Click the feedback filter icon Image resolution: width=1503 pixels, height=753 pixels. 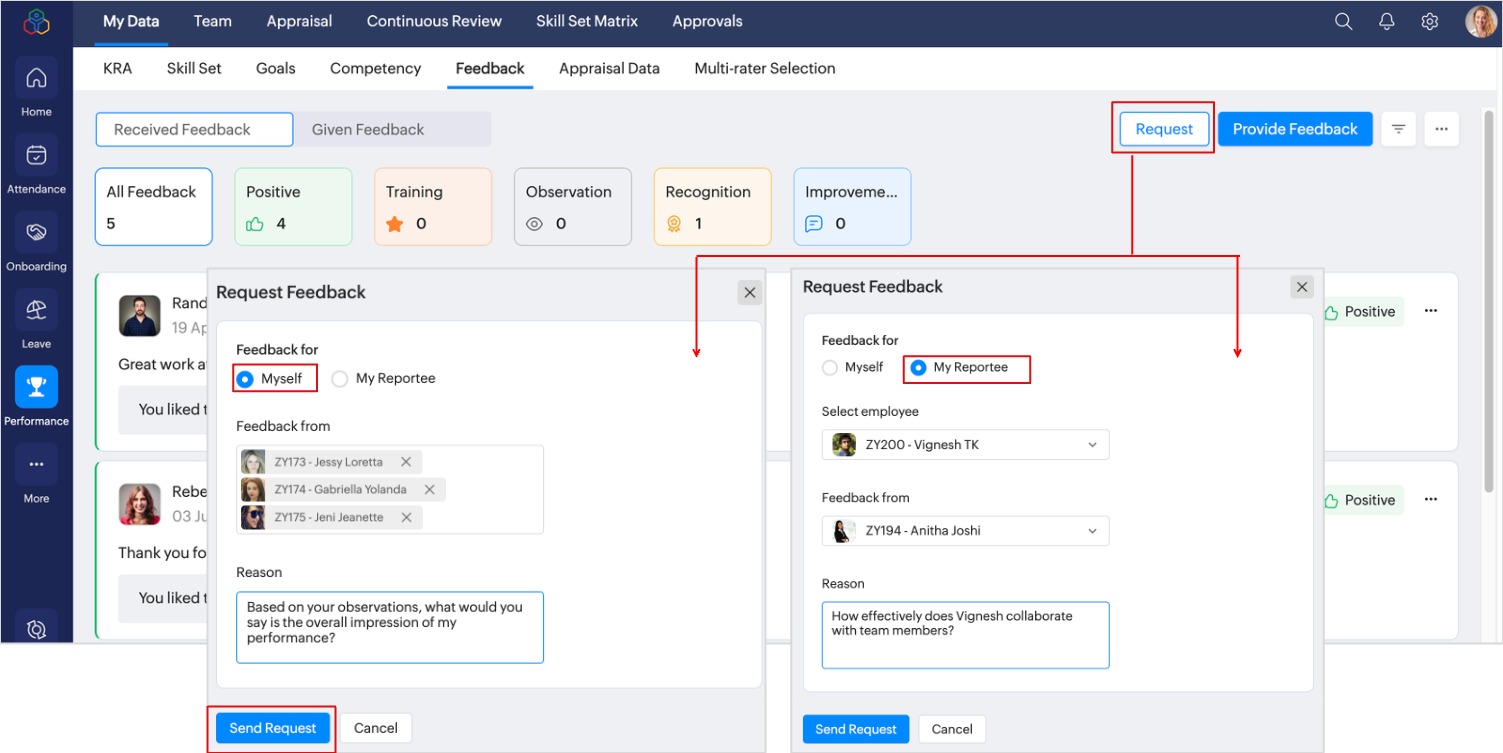[x=1398, y=129]
